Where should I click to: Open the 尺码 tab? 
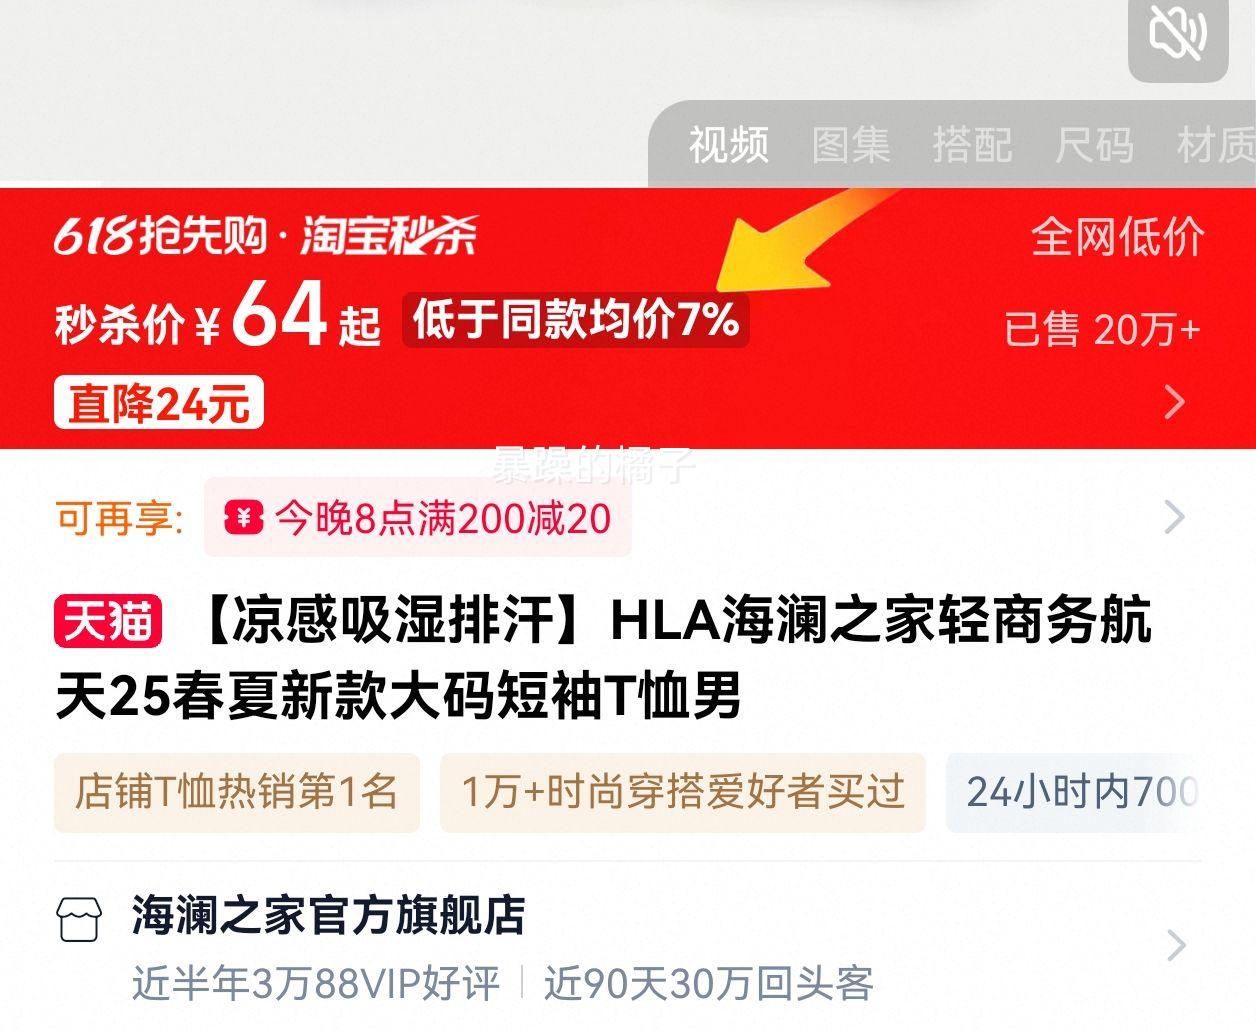coord(1094,145)
